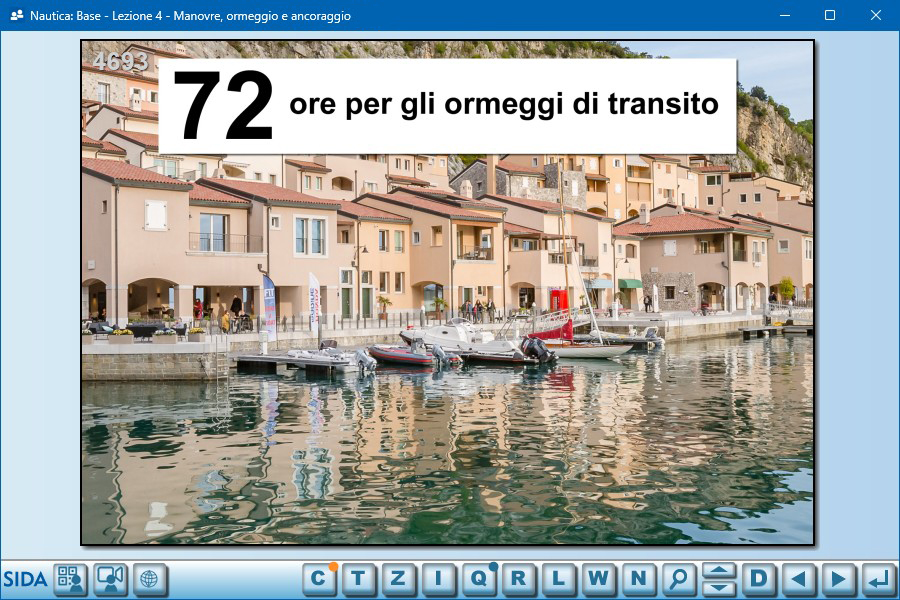Click the Q toolbar button
This screenshot has width=900, height=600.
point(478,578)
